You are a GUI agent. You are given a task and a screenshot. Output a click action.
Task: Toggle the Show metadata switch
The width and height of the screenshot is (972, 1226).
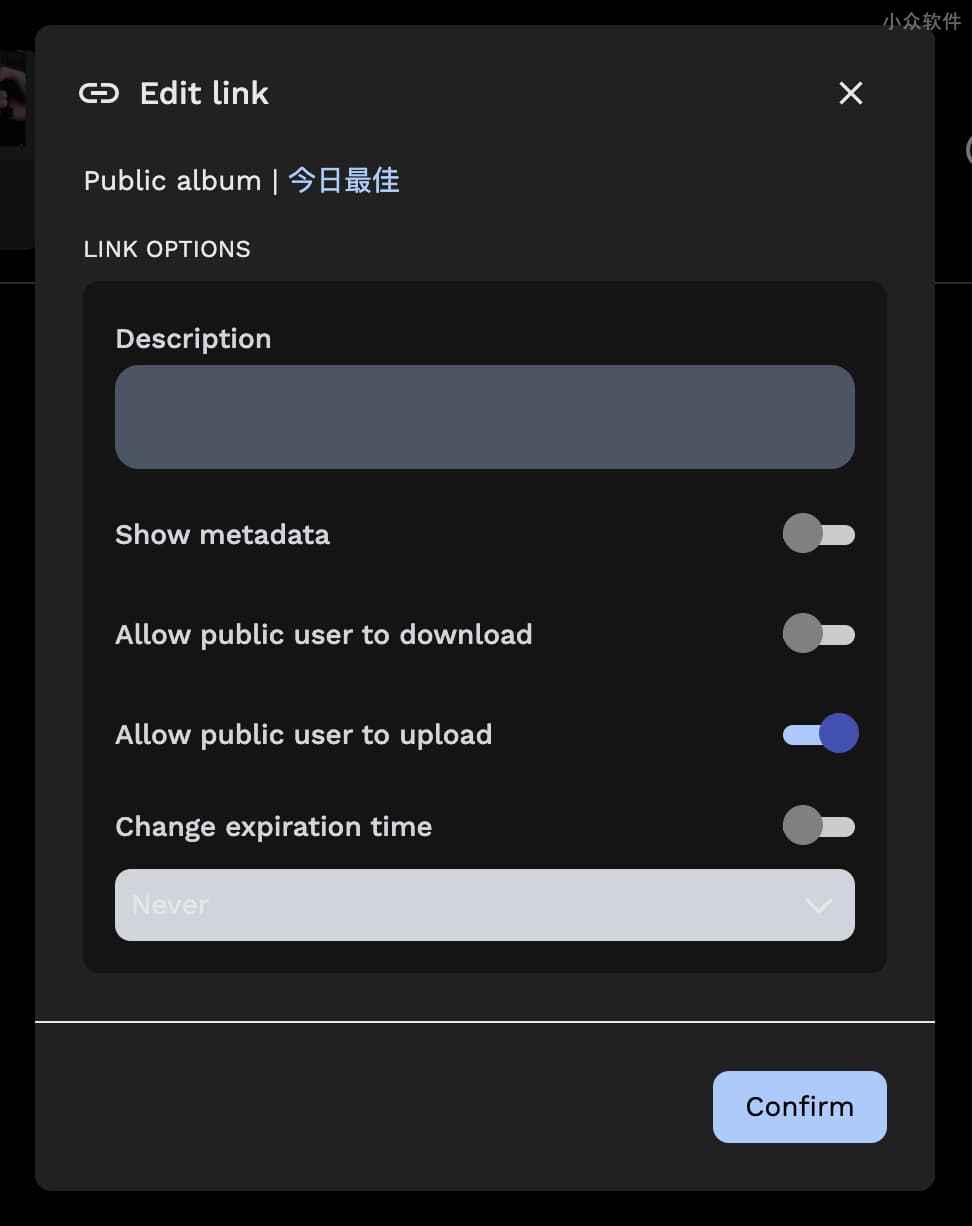coord(818,534)
